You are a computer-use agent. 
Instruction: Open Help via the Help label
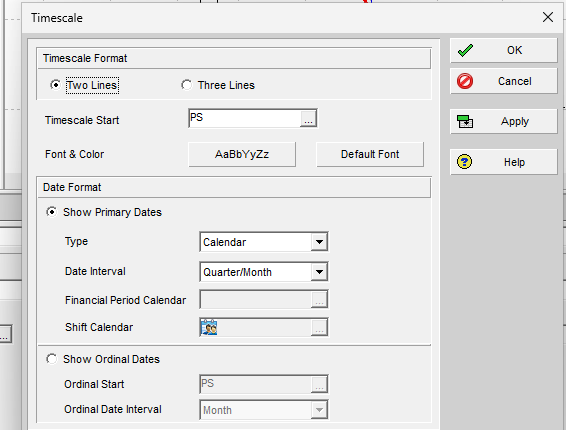coord(514,162)
